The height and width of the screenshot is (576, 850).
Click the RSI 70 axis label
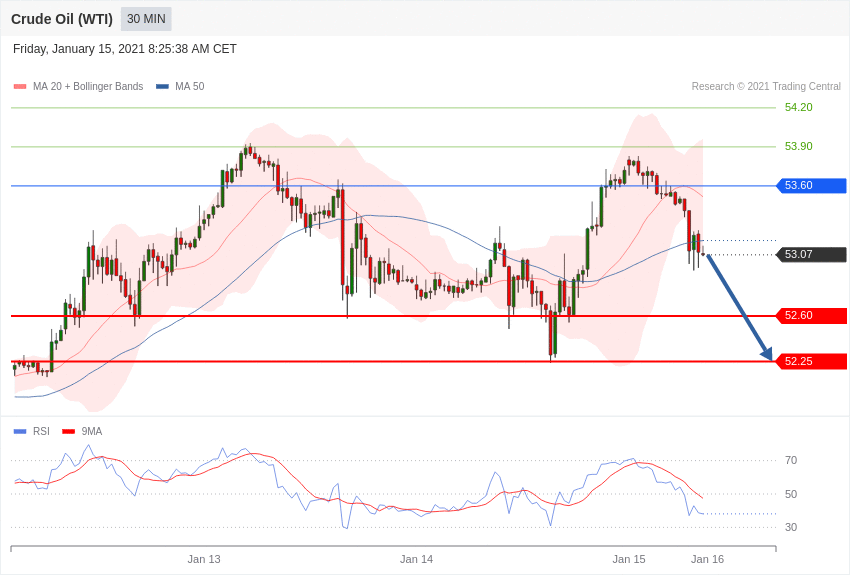pyautogui.click(x=791, y=461)
